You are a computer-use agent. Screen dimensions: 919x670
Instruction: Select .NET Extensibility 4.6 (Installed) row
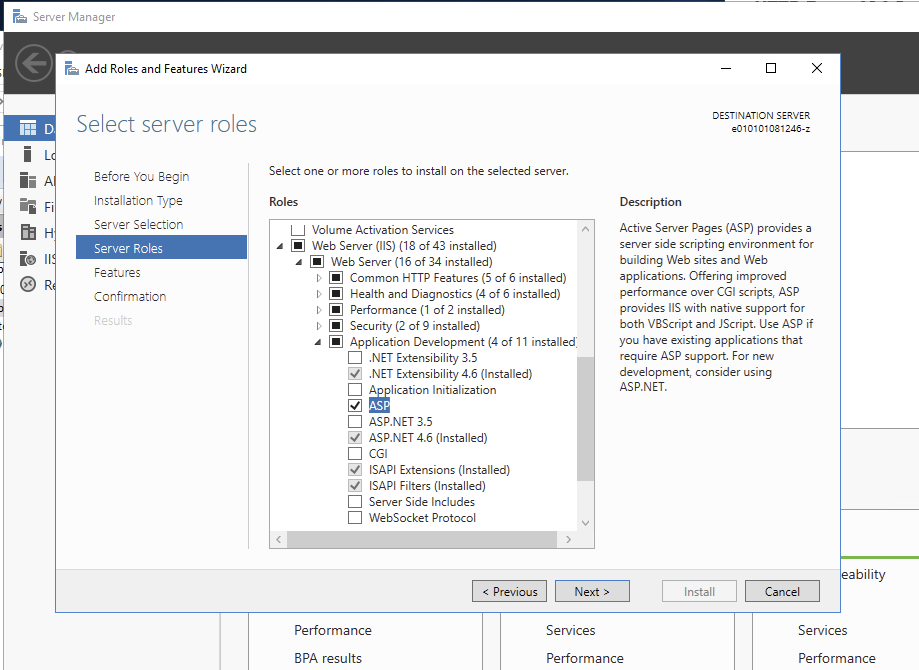[x=450, y=374]
